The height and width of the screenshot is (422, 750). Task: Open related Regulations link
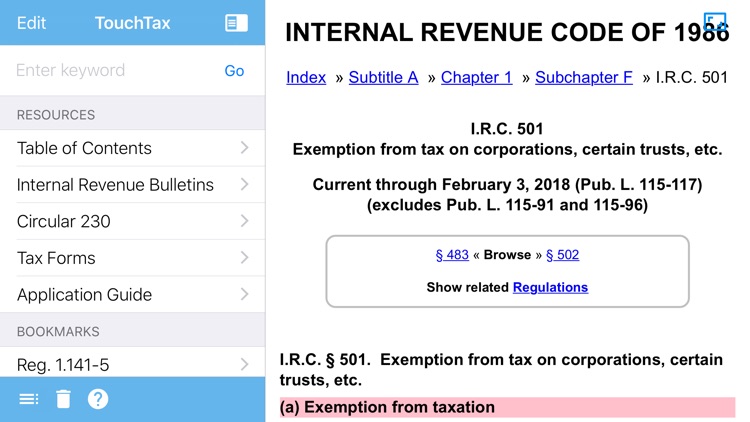[550, 287]
